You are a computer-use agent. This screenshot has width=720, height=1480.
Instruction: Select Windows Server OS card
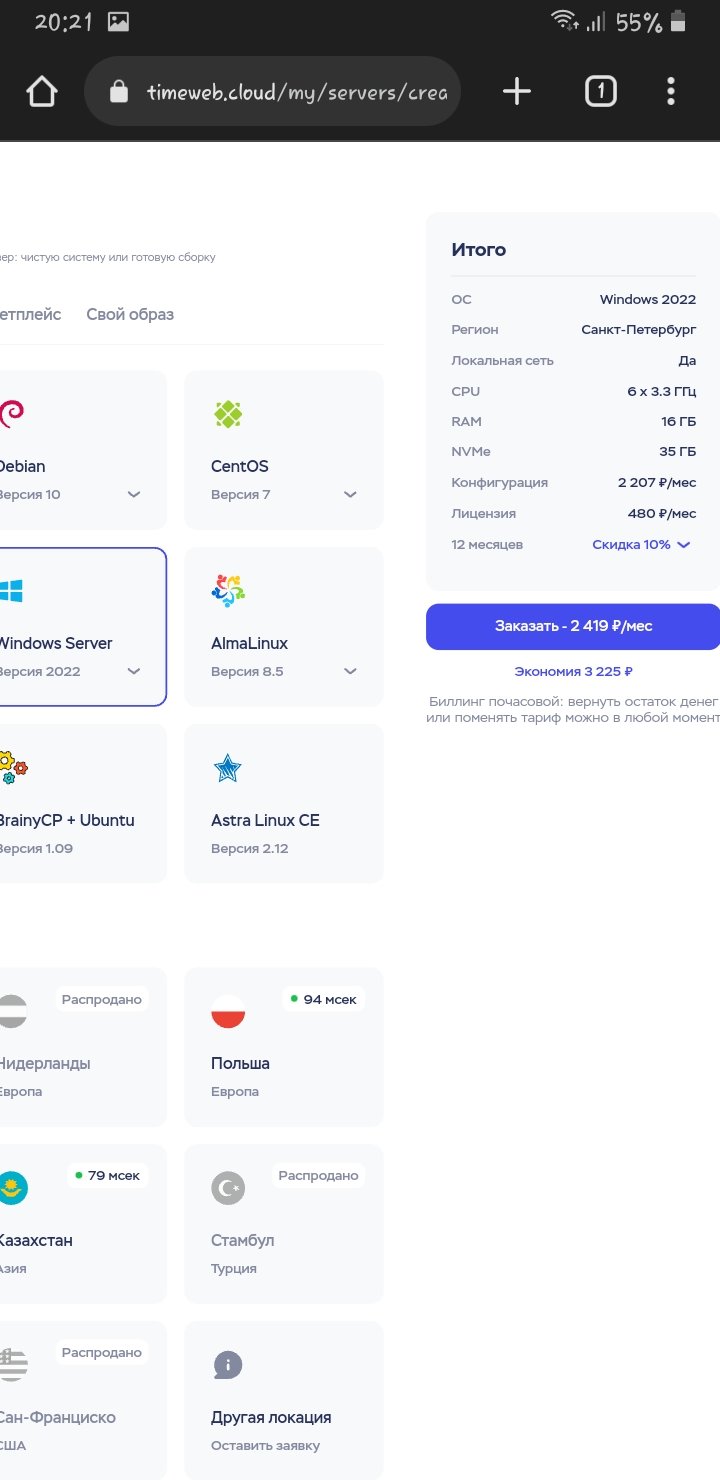click(82, 627)
